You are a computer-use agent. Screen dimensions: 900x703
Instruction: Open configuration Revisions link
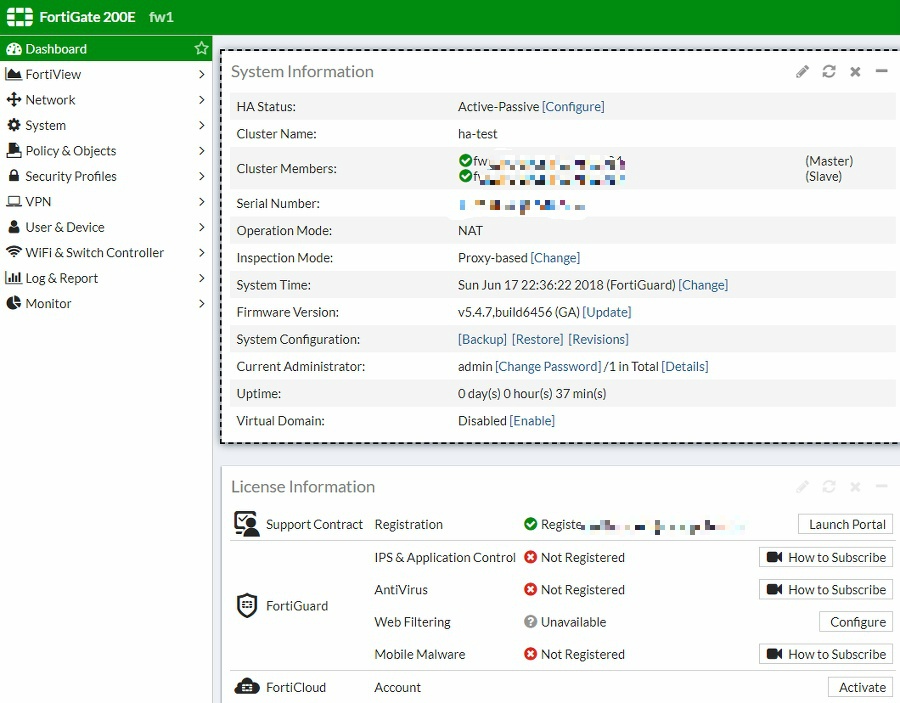(598, 339)
